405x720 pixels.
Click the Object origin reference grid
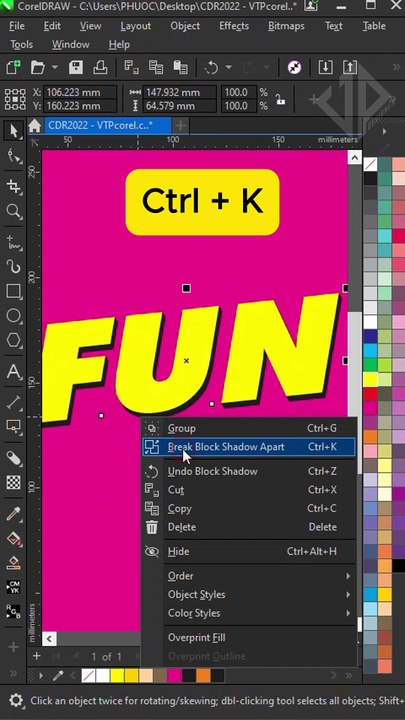15,99
